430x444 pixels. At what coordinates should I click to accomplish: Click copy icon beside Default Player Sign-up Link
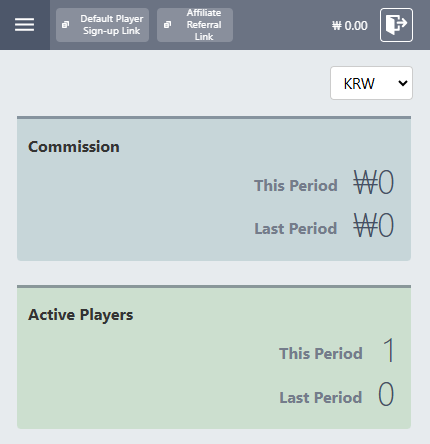click(x=66, y=25)
